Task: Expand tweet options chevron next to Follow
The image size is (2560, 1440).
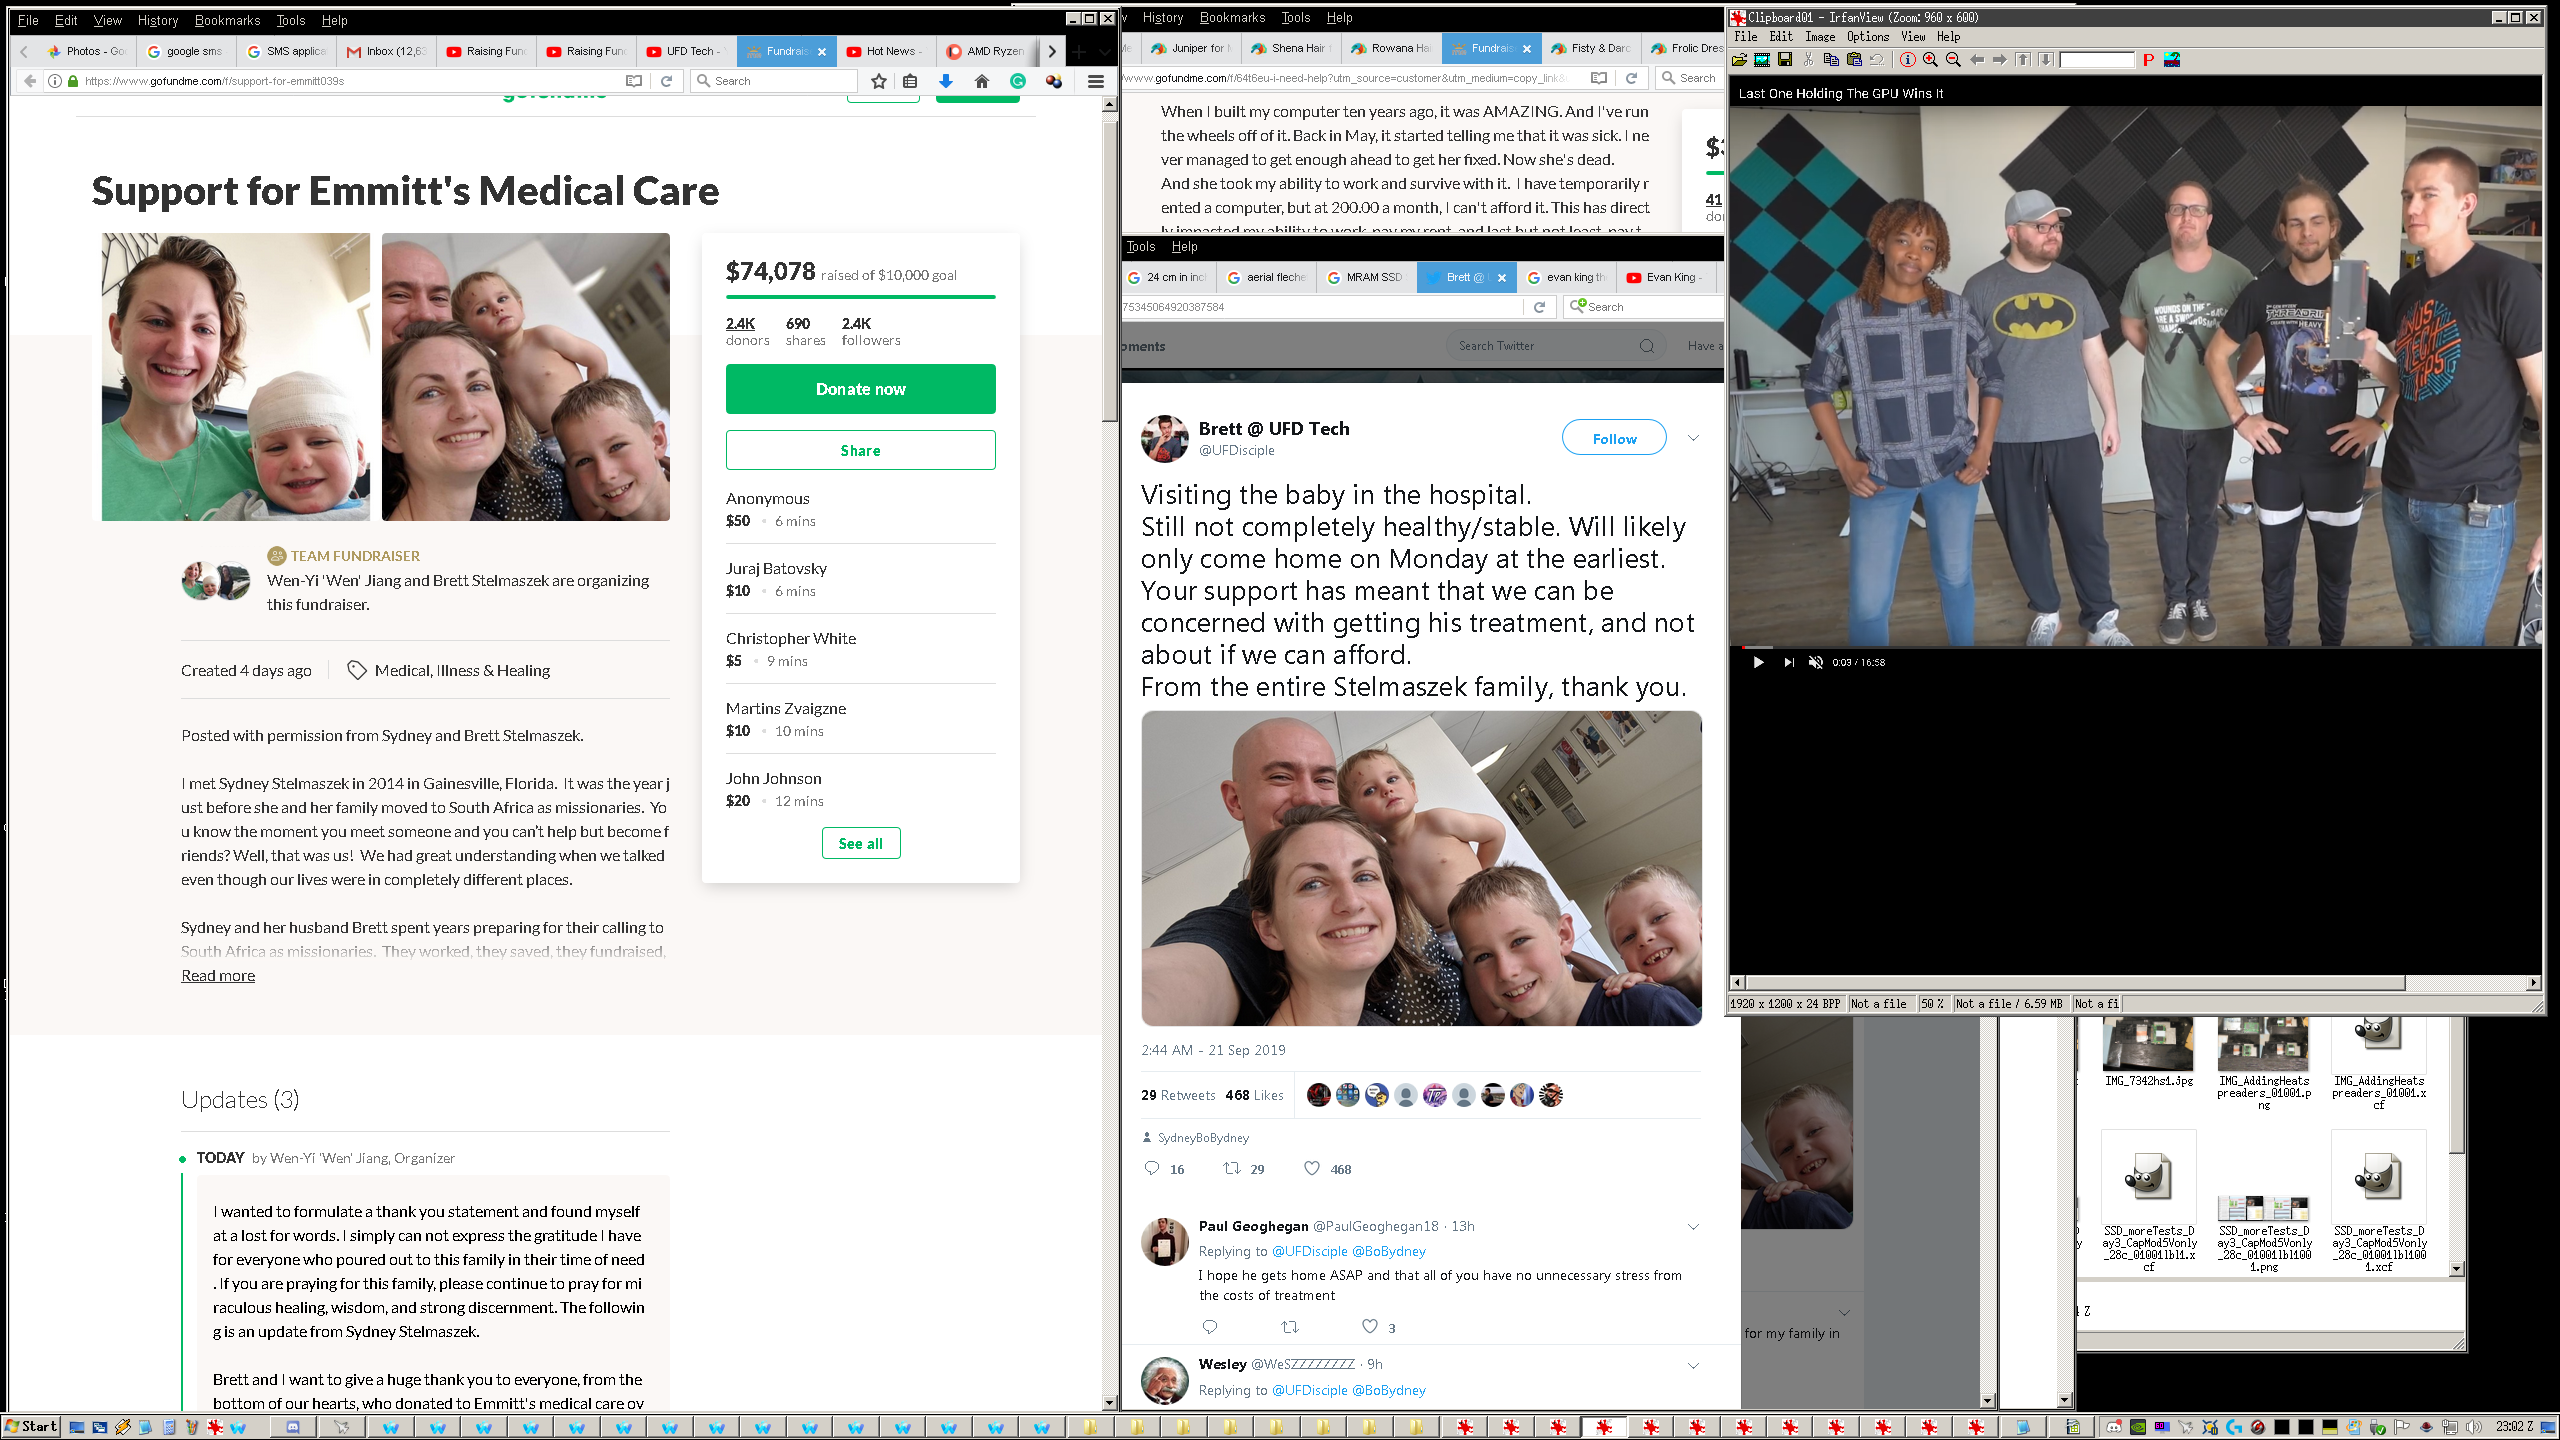Action: [1693, 438]
